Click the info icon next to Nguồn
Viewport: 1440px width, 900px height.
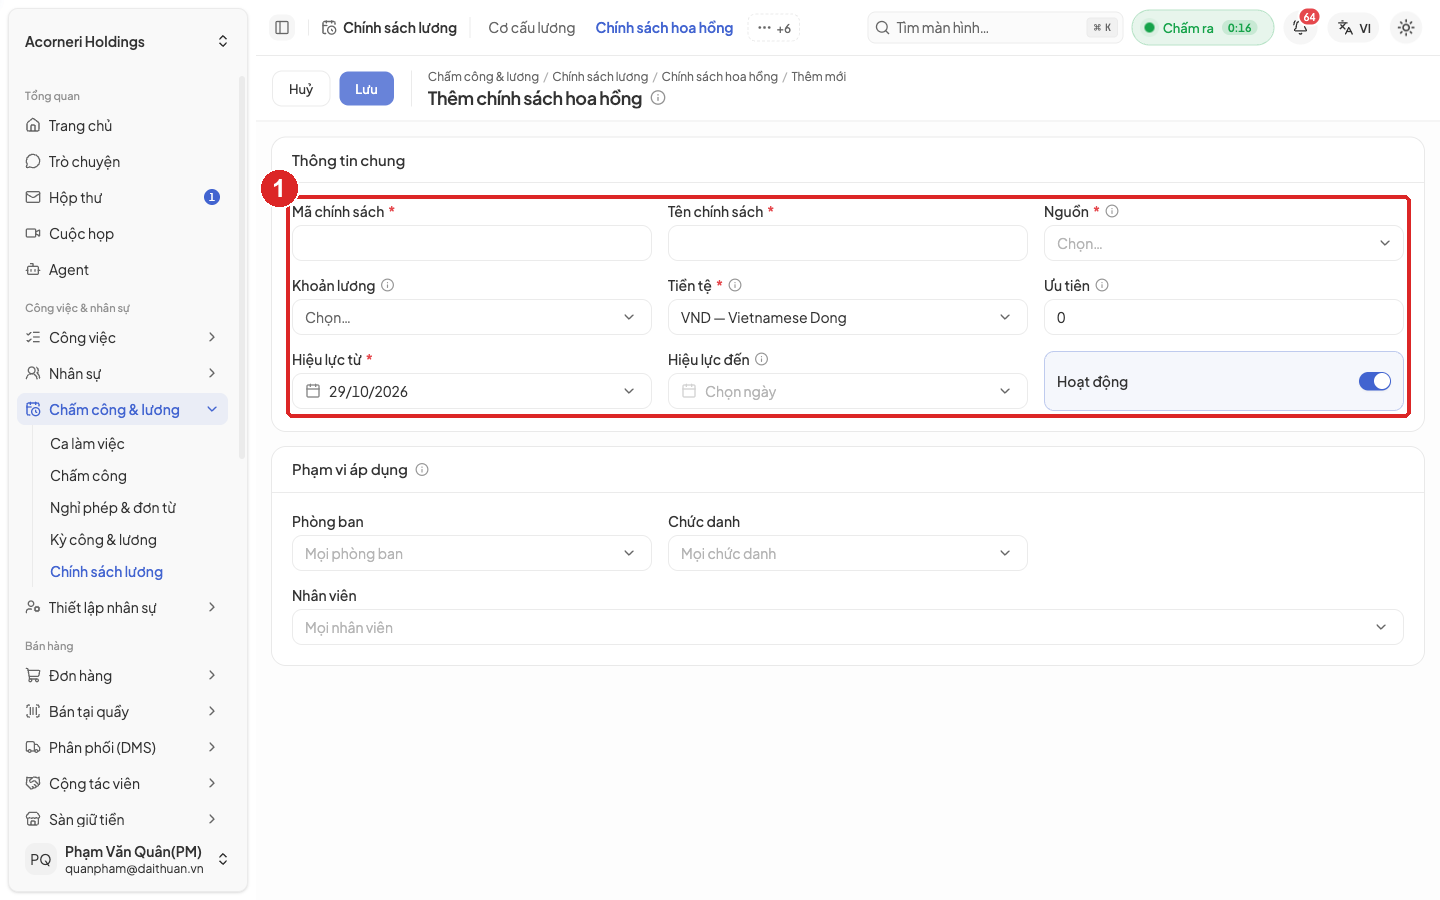pos(1112,212)
